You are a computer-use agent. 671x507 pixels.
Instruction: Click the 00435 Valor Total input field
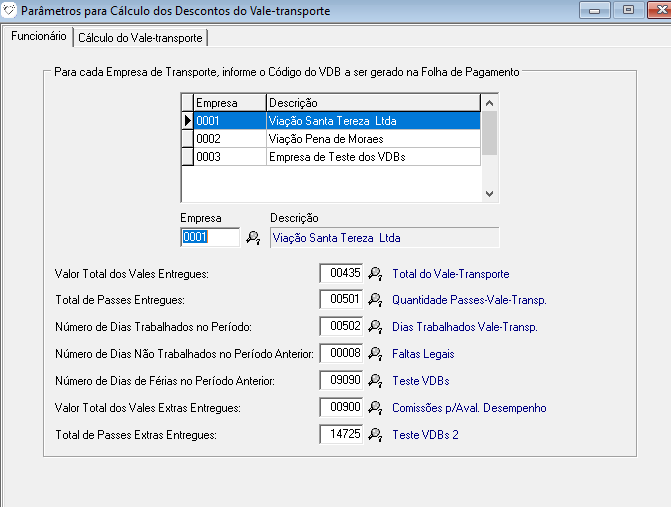pyautogui.click(x=341, y=273)
